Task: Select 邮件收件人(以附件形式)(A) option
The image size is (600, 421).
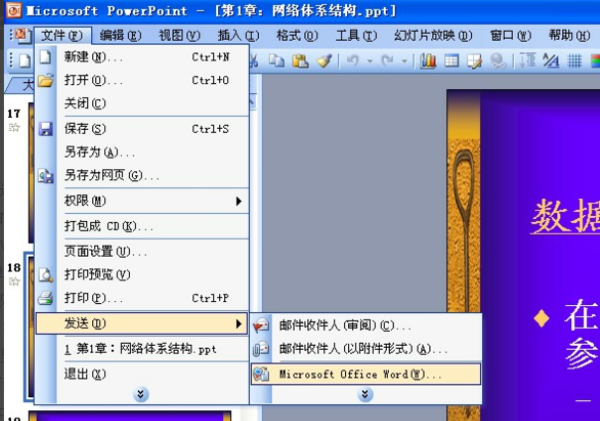Action: pos(366,349)
